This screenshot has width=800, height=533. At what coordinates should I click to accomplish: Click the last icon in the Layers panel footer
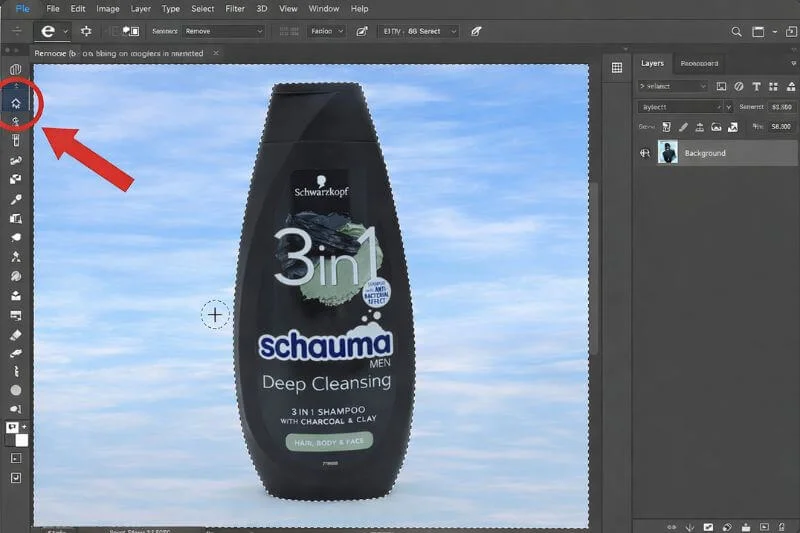(782, 527)
